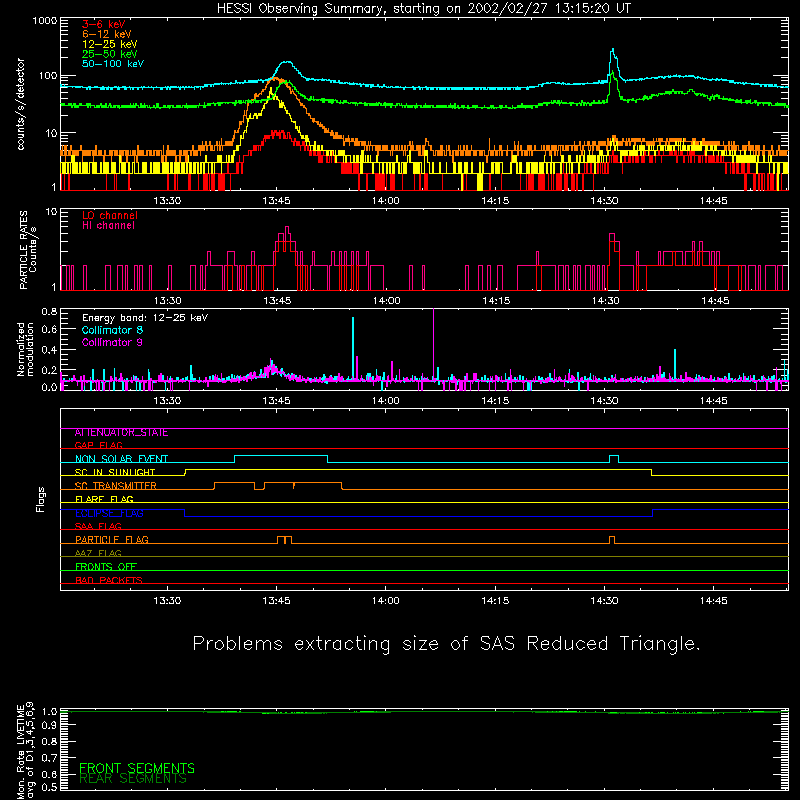Screen dimensions: 800x800
Task: Click the BAD_PACKETS flag label
Action: click(109, 580)
